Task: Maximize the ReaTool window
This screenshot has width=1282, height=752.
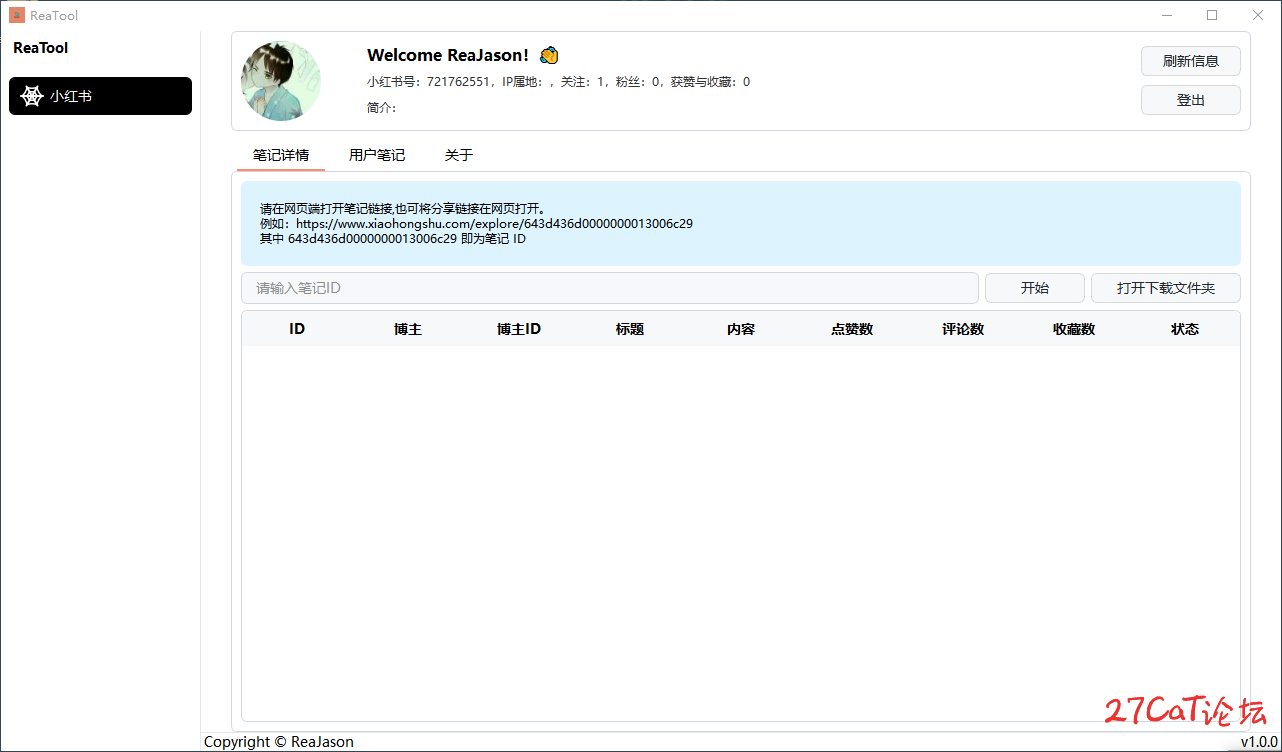Action: (x=1212, y=15)
